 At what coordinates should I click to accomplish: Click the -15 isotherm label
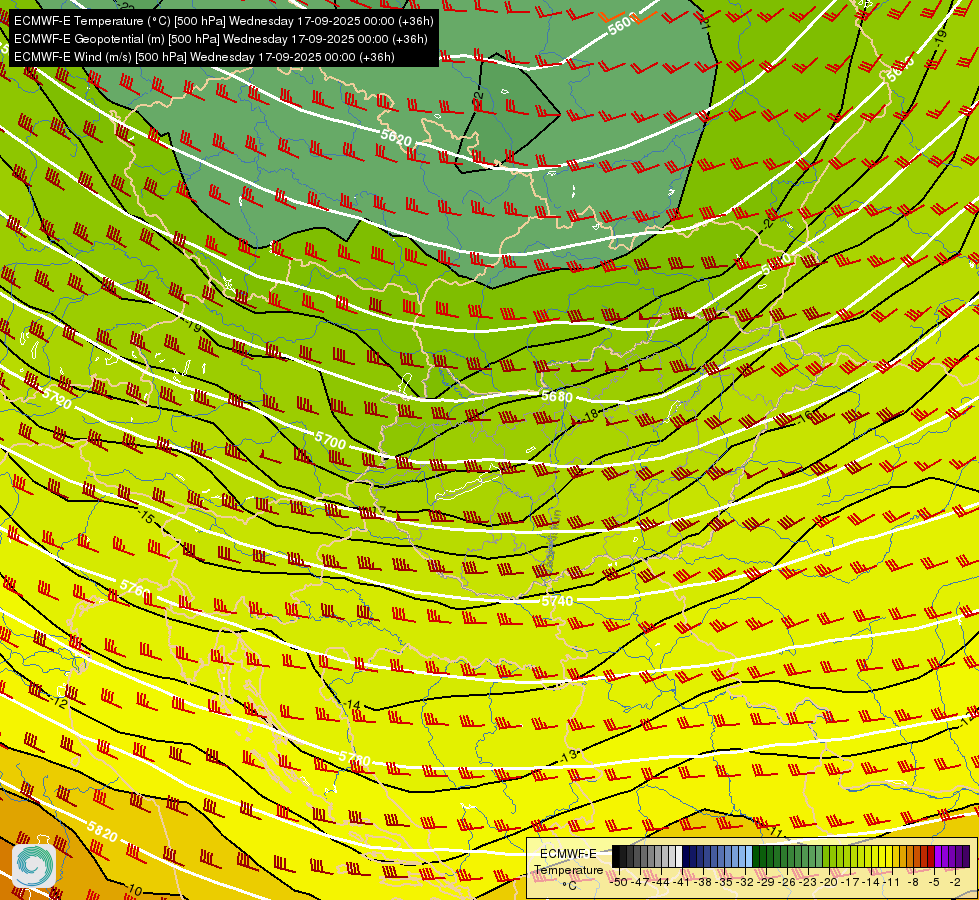tap(145, 516)
